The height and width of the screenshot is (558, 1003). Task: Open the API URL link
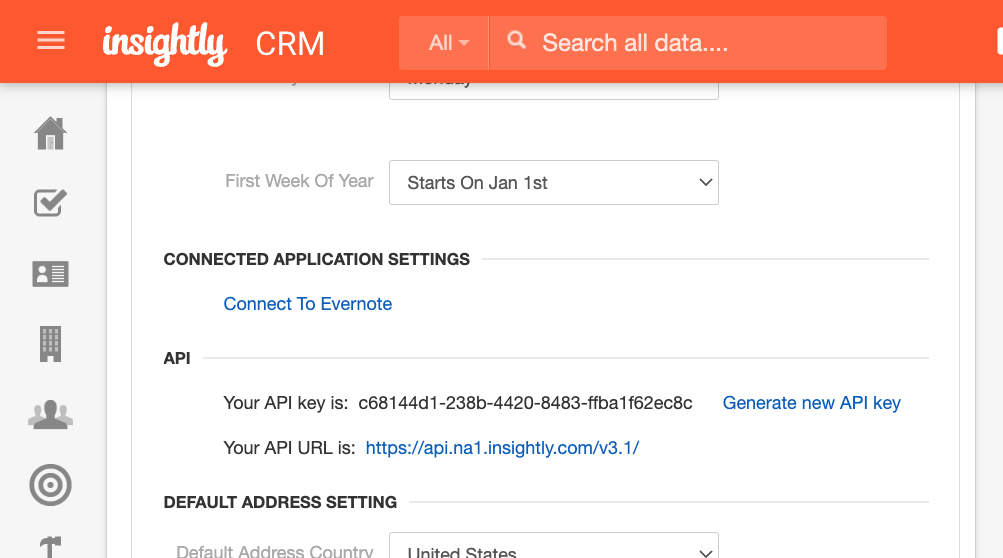pos(502,448)
